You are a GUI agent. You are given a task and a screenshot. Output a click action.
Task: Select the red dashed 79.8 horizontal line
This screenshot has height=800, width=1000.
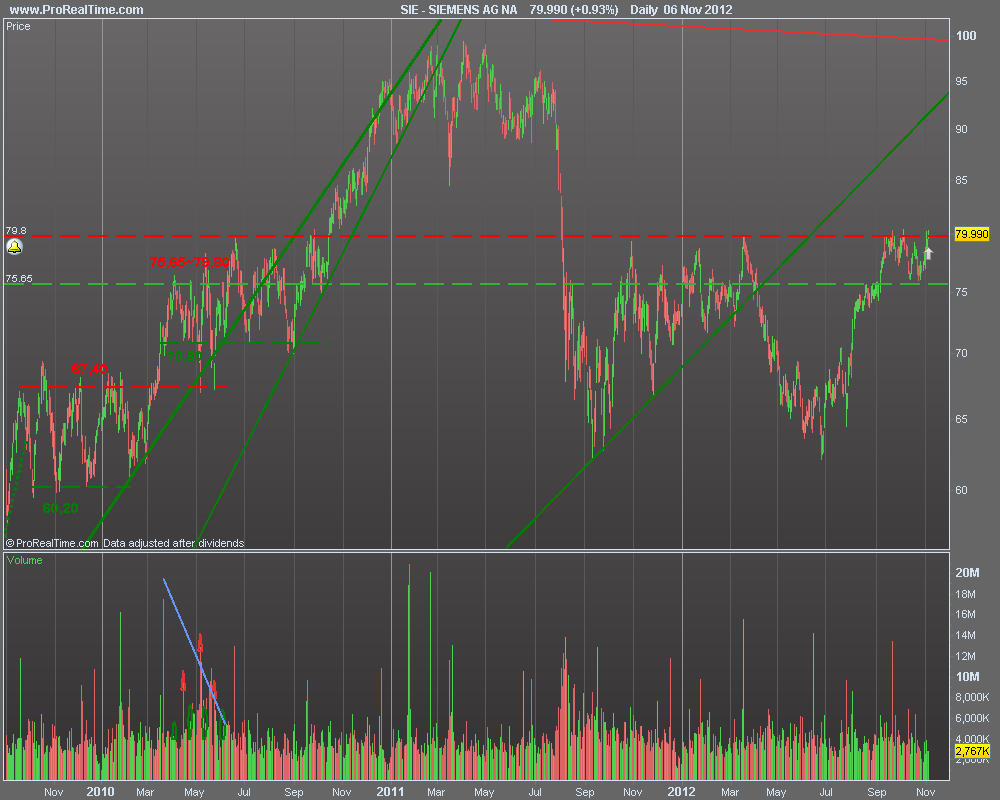pyautogui.click(x=478, y=236)
